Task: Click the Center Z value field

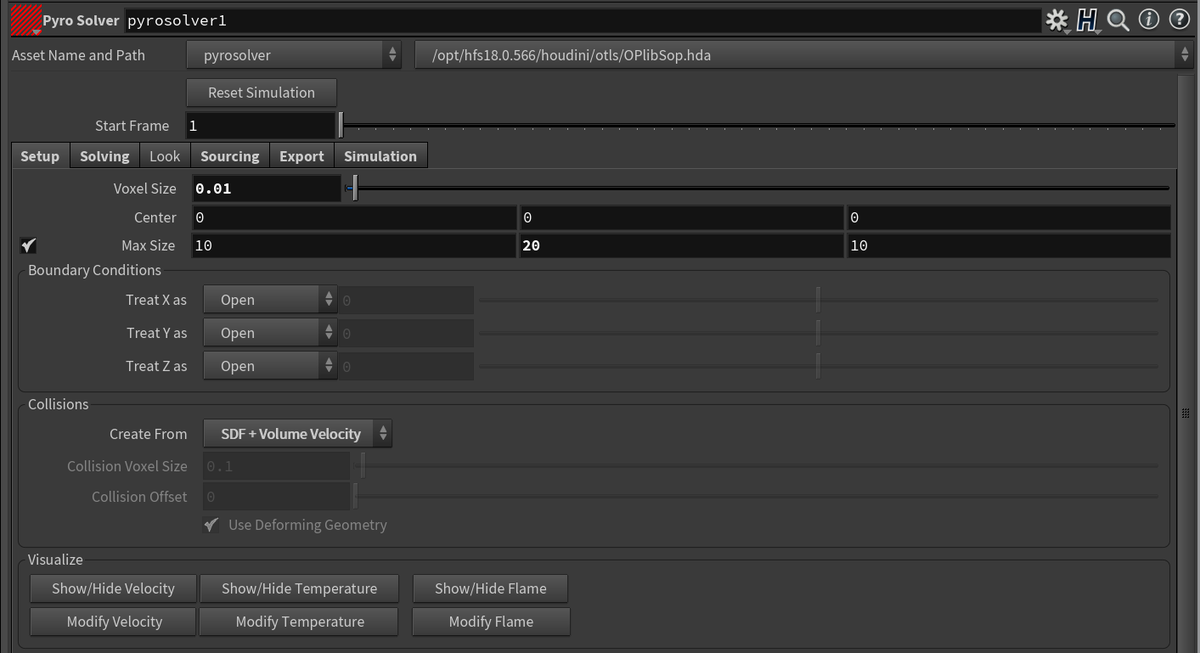Action: [x=1009, y=217]
